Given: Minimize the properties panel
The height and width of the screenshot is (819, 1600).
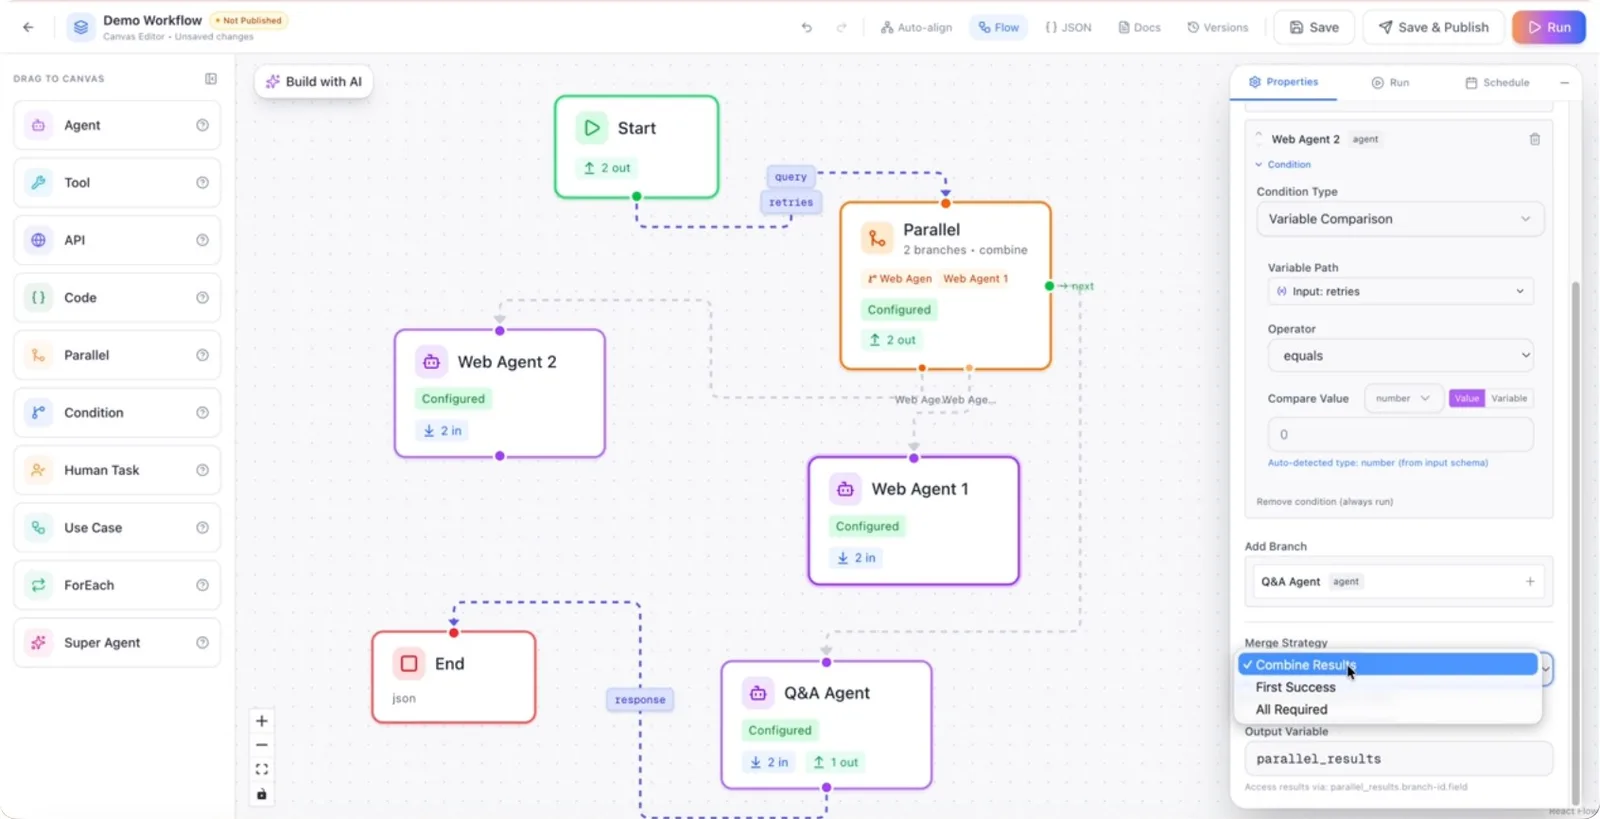Looking at the screenshot, I should tap(1565, 83).
